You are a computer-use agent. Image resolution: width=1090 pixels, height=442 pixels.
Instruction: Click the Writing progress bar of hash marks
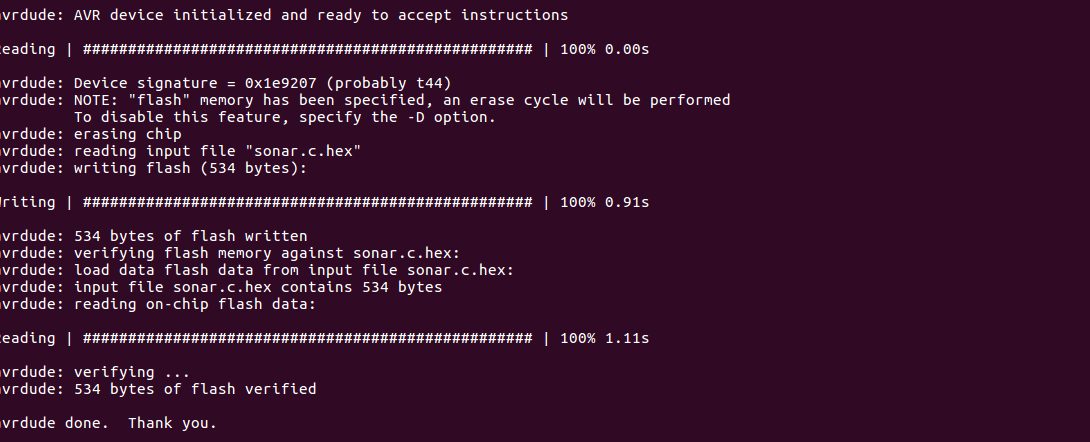[x=306, y=202]
